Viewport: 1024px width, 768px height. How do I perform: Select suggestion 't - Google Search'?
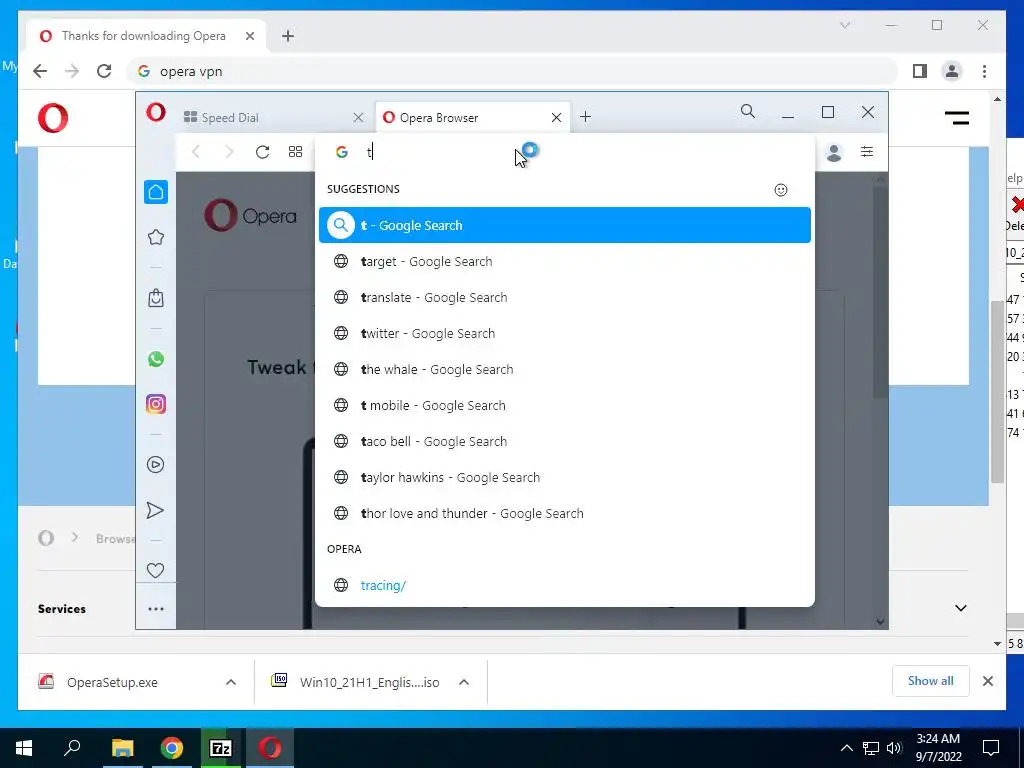564,225
